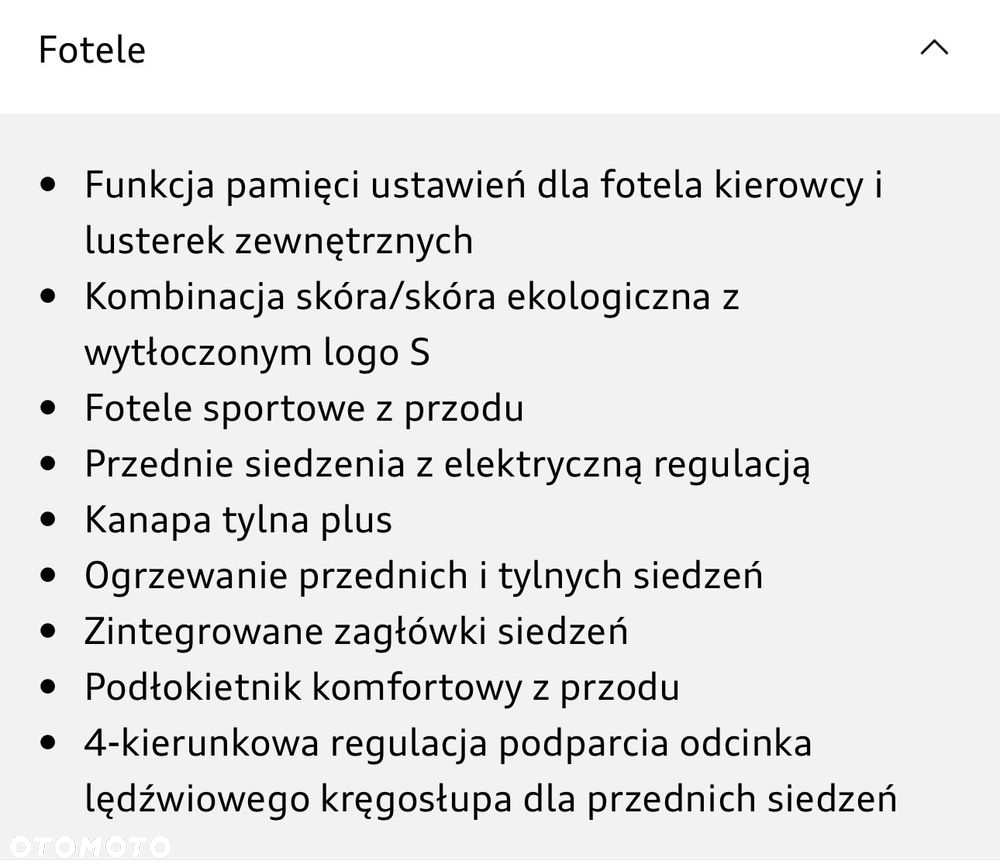Collapse the Fotele section chevron

pos(934,48)
